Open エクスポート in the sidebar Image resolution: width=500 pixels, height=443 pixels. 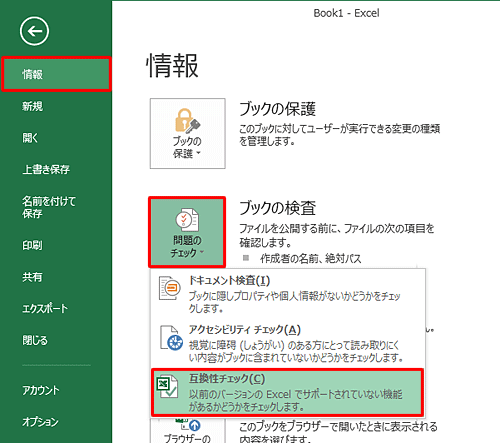click(x=45, y=308)
